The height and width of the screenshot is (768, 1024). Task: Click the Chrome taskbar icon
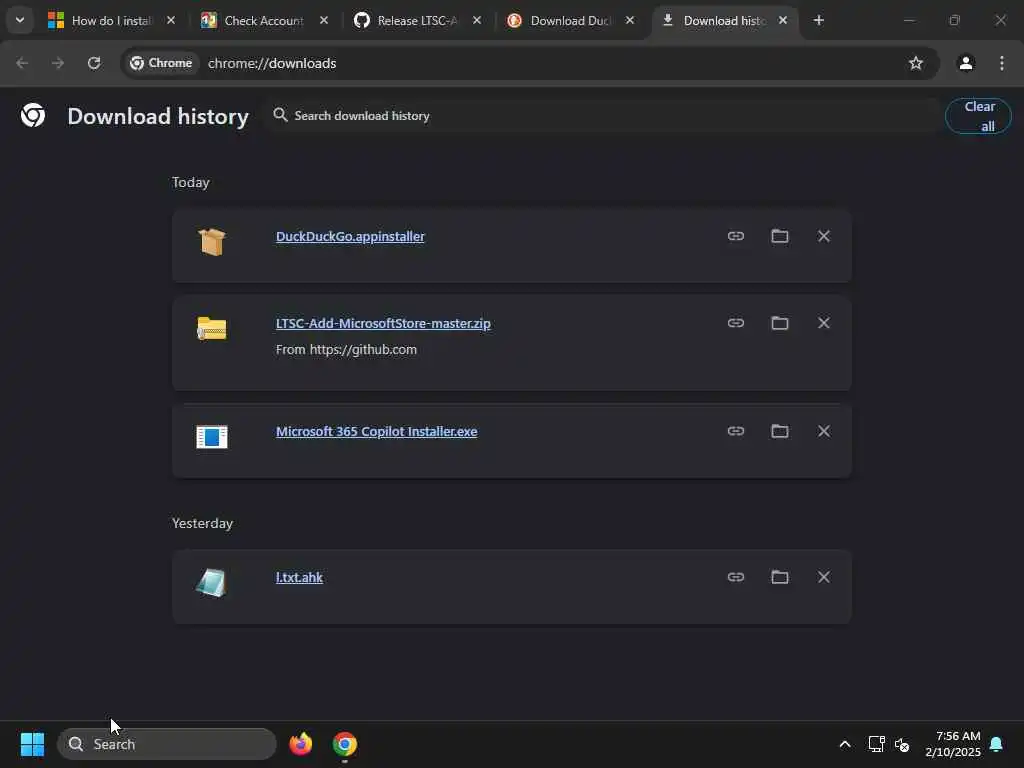345,744
